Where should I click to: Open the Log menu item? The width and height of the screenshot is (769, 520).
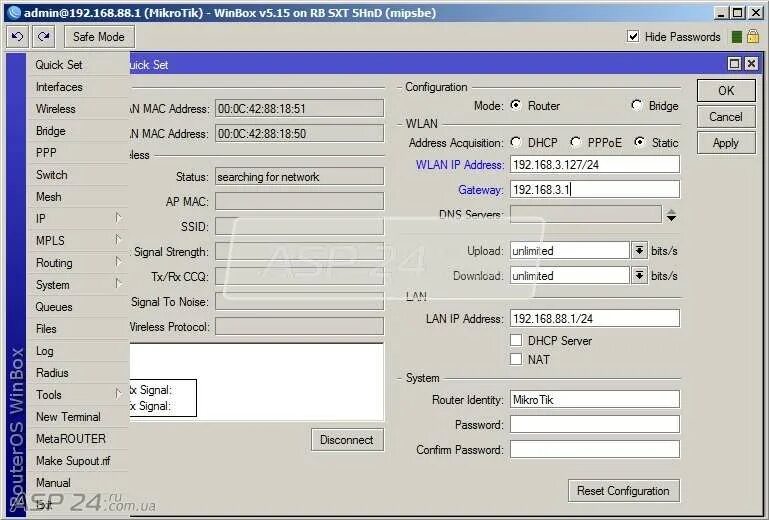click(78, 351)
